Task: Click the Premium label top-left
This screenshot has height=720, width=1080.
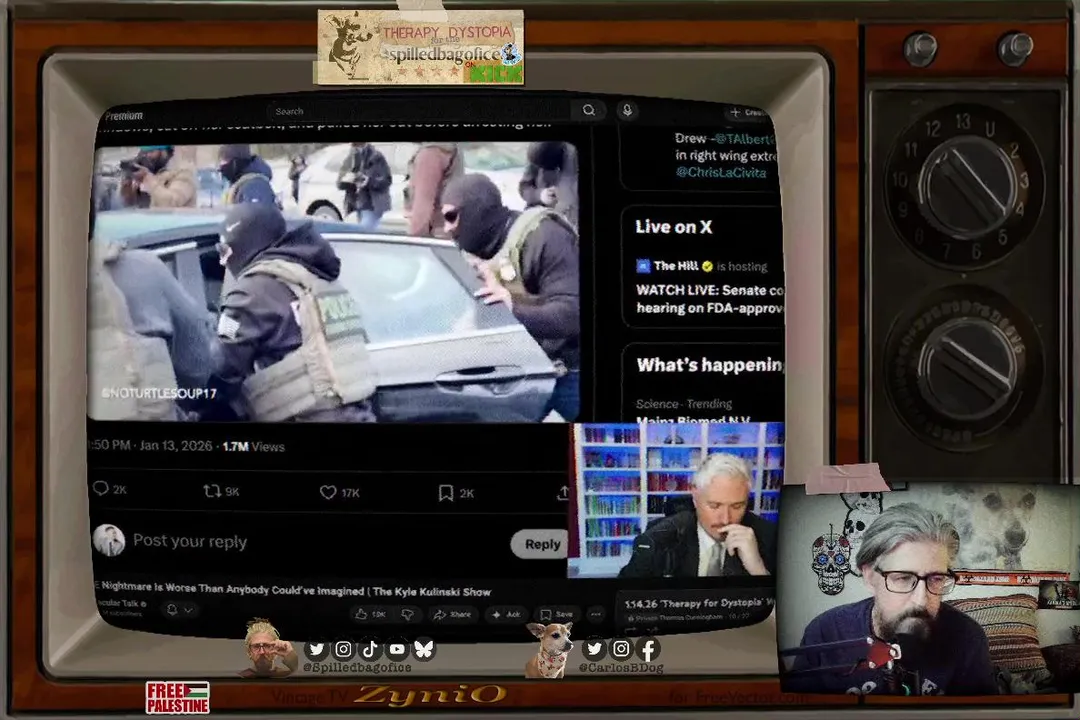Action: coord(124,116)
